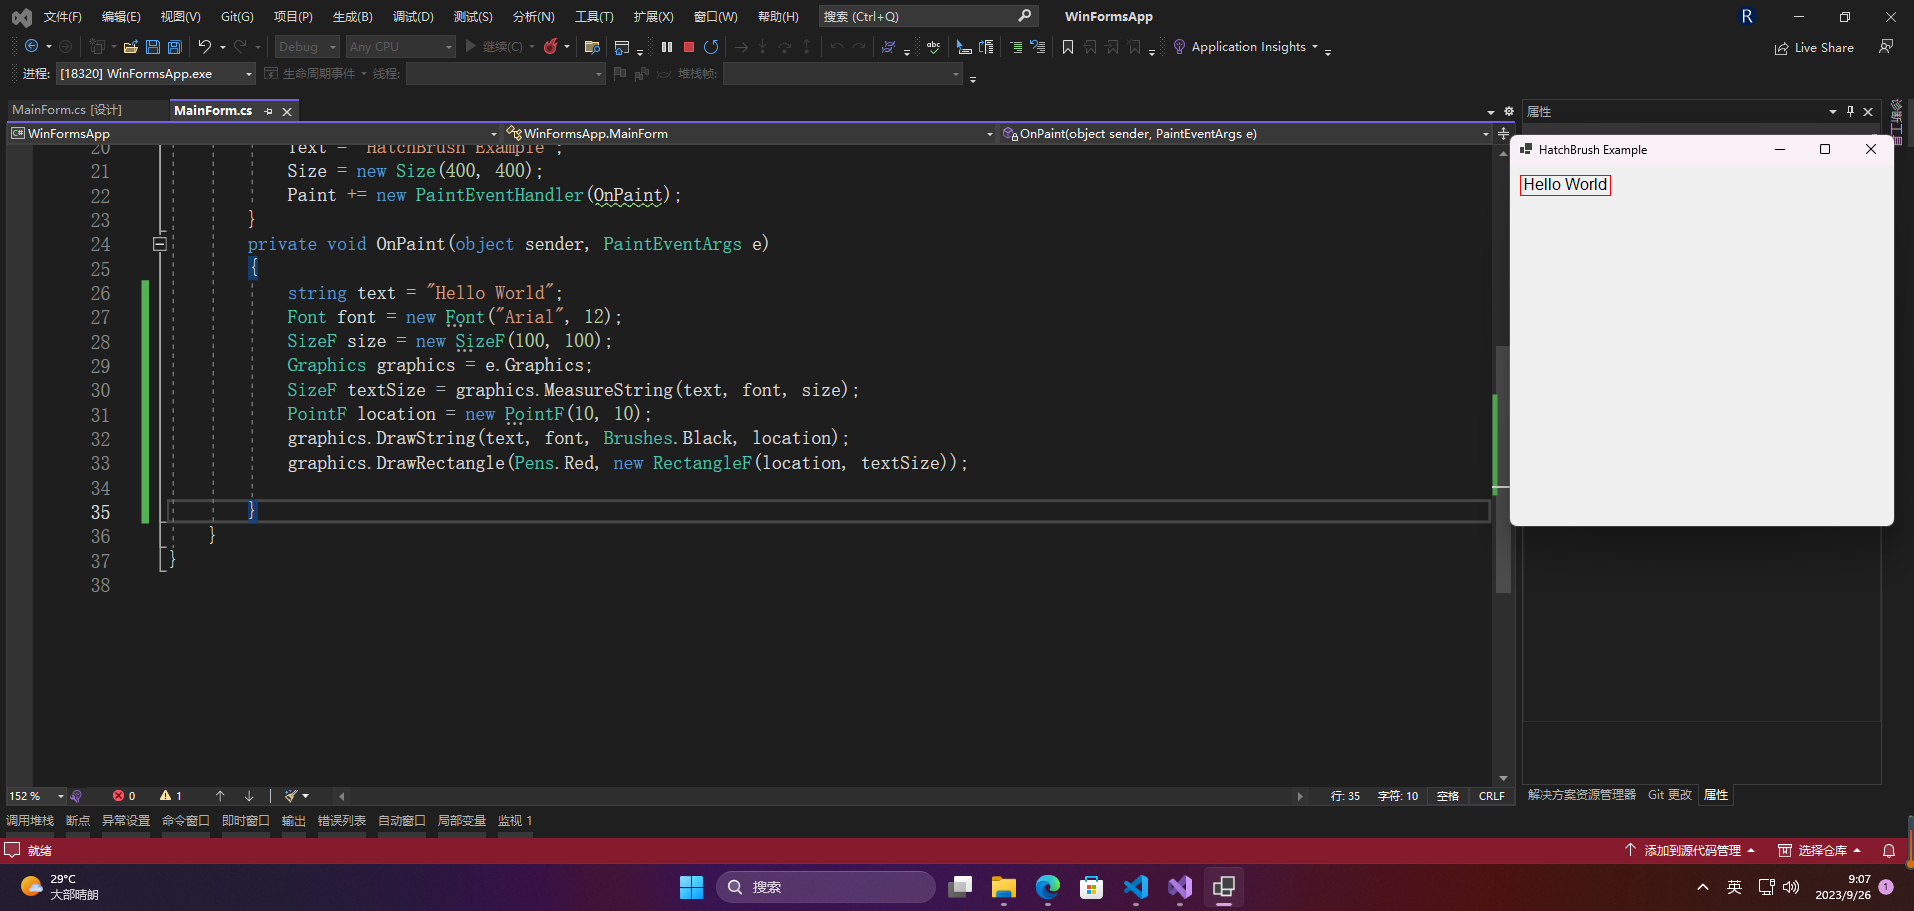Collapse the OnPaint method outline box
Viewport: 1914px width, 911px height.
pos(159,244)
